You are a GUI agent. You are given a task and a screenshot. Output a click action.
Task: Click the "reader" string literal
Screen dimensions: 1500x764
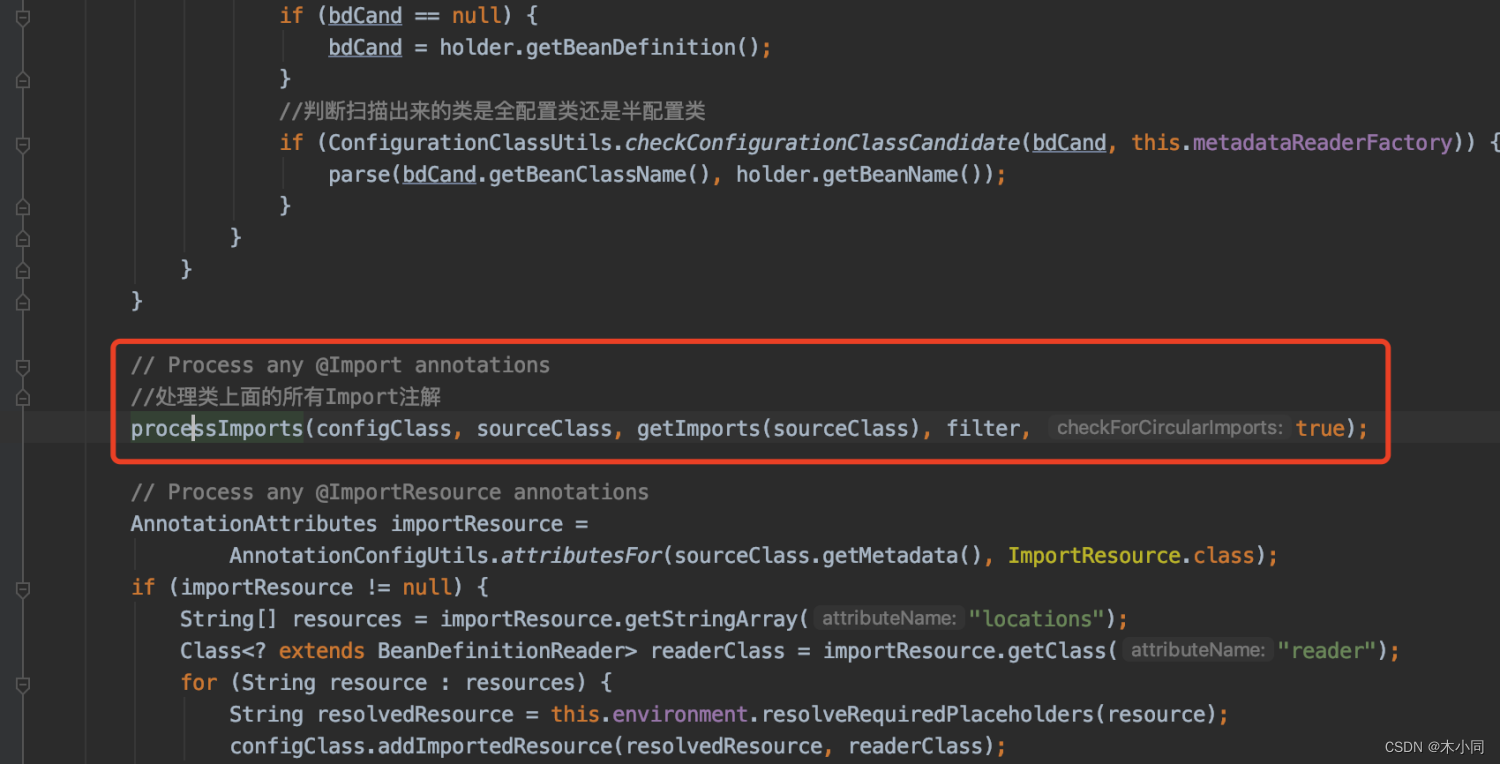pos(1327,650)
